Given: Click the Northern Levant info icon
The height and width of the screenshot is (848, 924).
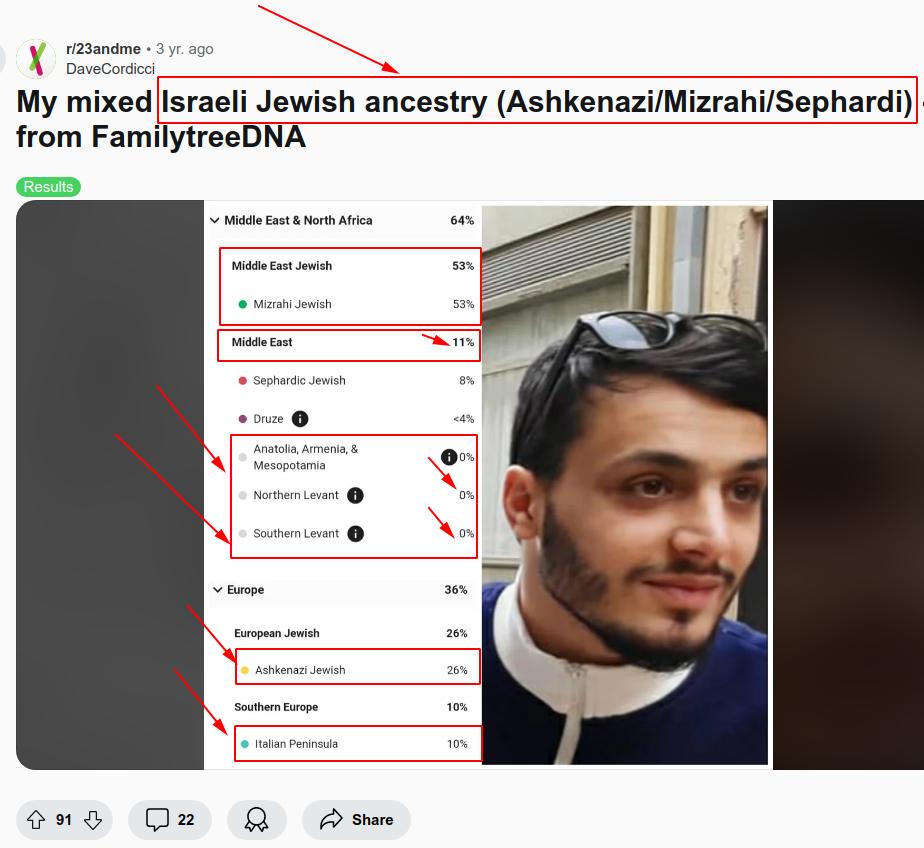Looking at the screenshot, I should (x=355, y=495).
